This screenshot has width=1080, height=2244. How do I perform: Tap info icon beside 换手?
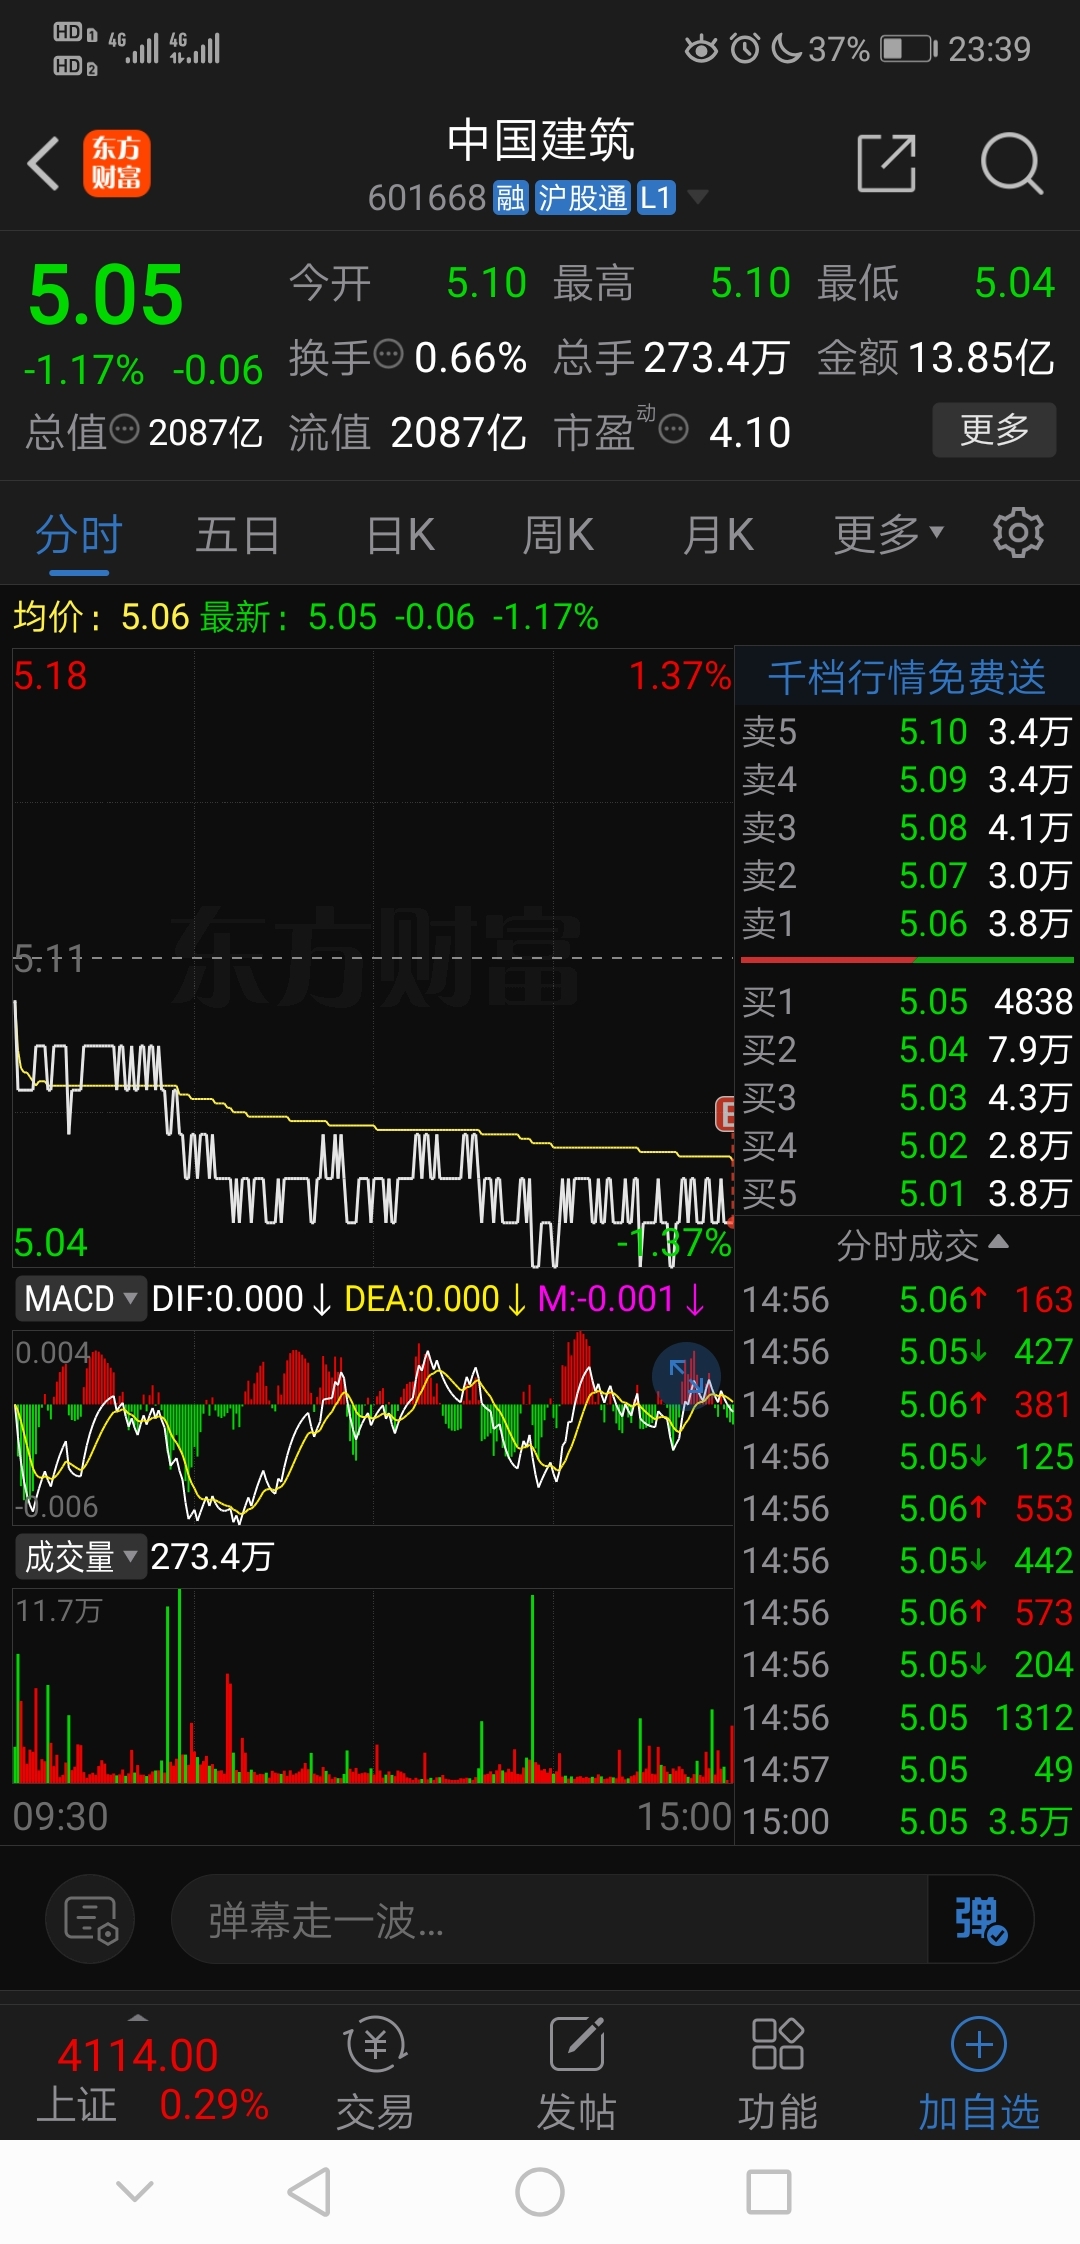pos(388,353)
